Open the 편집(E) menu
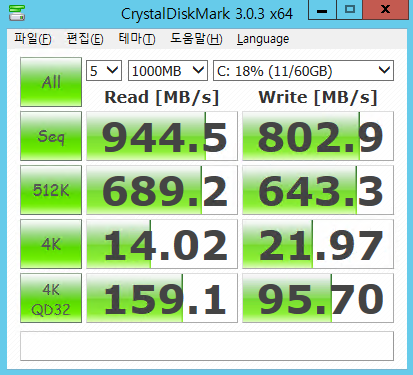This screenshot has height=375, width=413. click(x=85, y=39)
